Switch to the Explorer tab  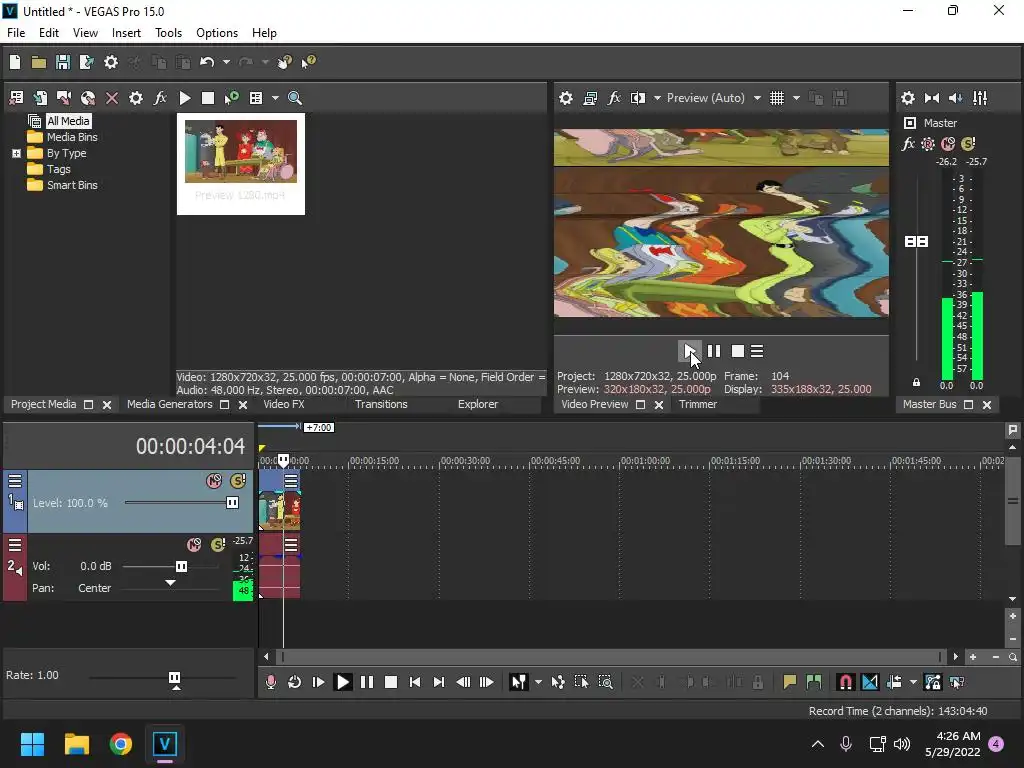[477, 404]
